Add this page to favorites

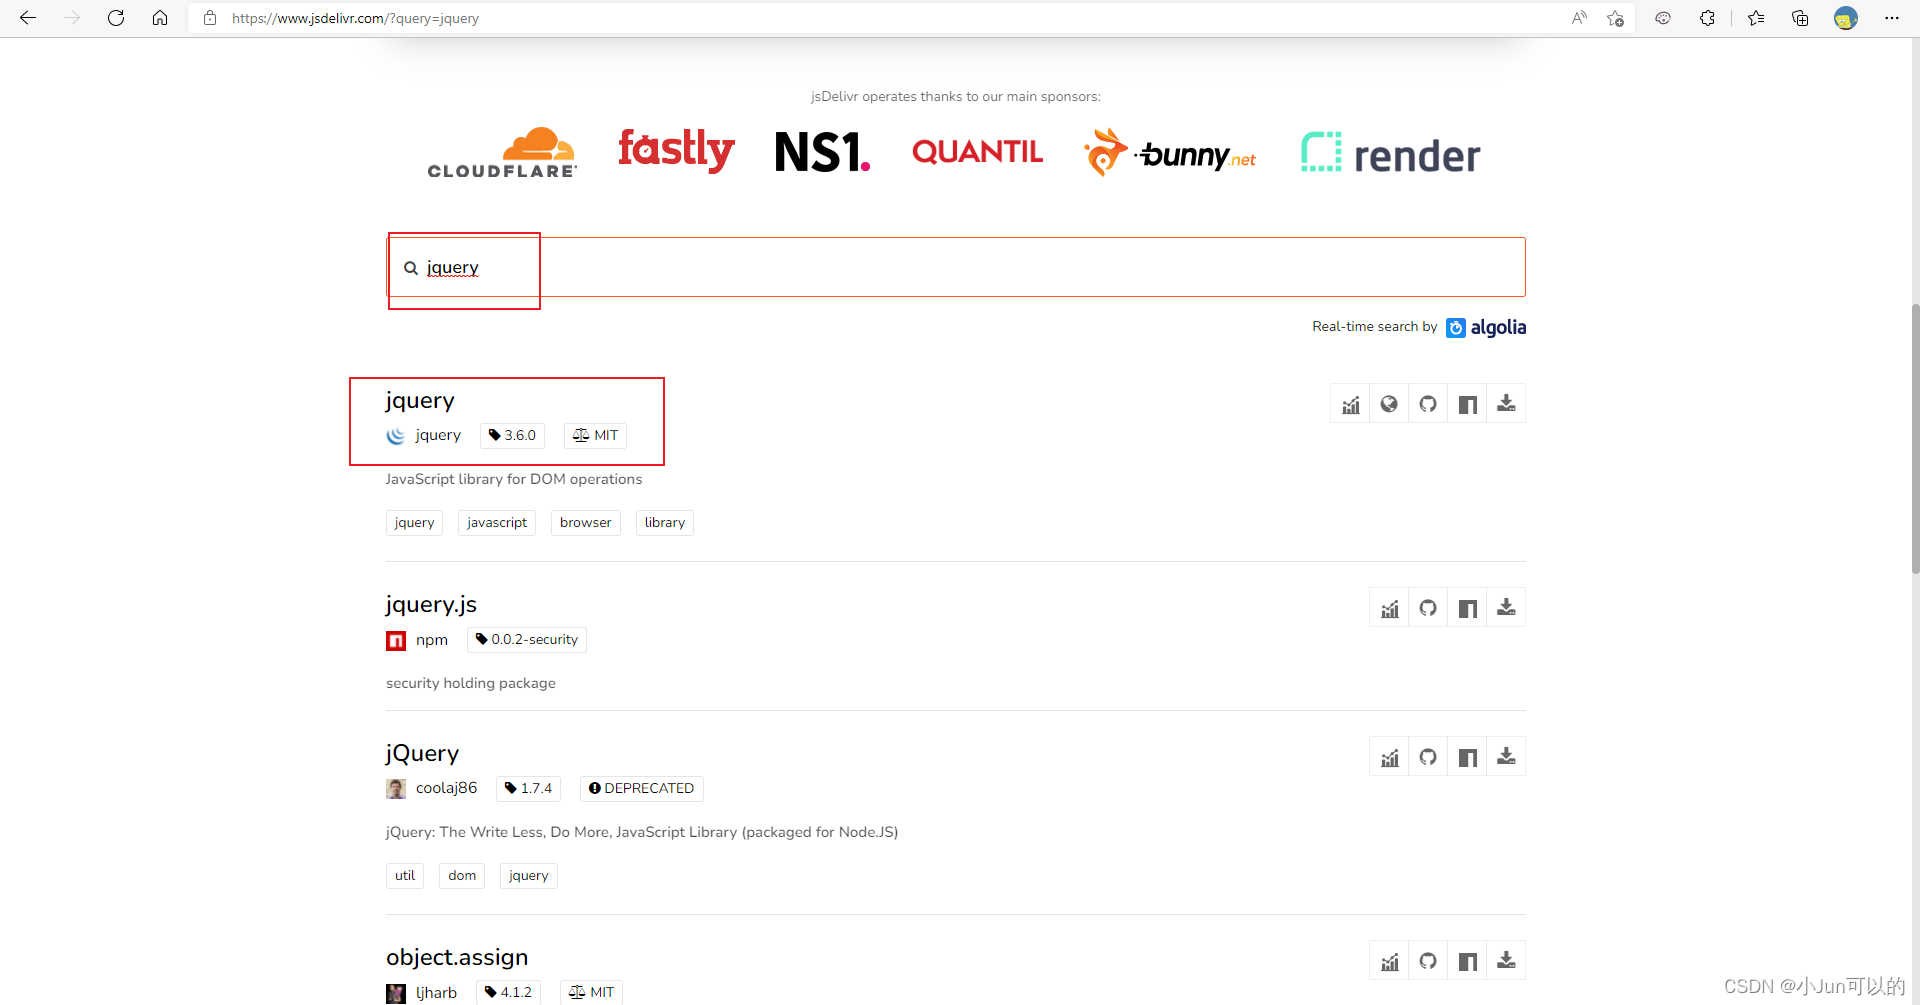click(1615, 18)
